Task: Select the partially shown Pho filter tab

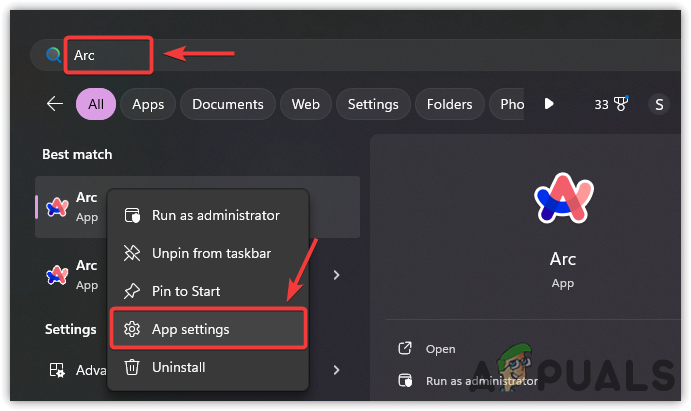Action: click(507, 104)
